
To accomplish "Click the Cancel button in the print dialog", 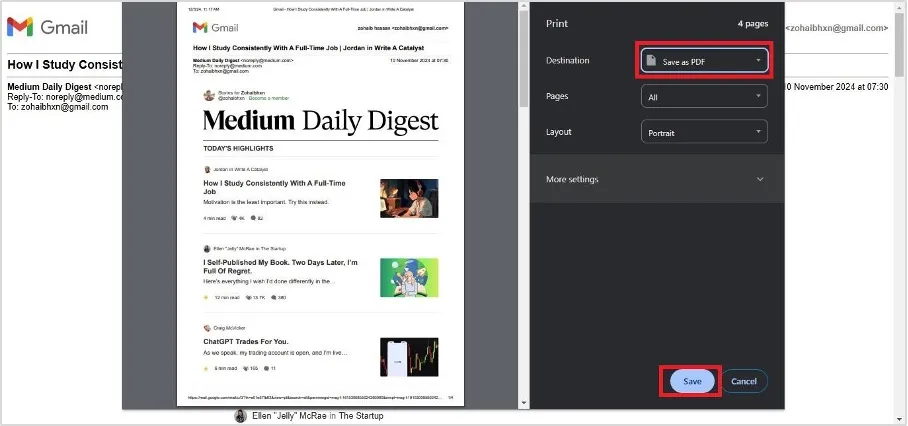I will tap(744, 381).
